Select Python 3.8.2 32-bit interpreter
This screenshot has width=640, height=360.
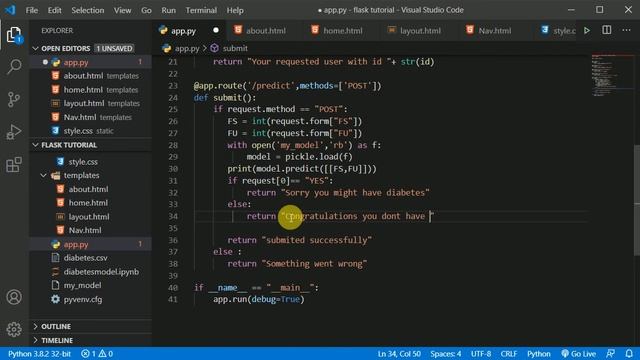tap(39, 353)
